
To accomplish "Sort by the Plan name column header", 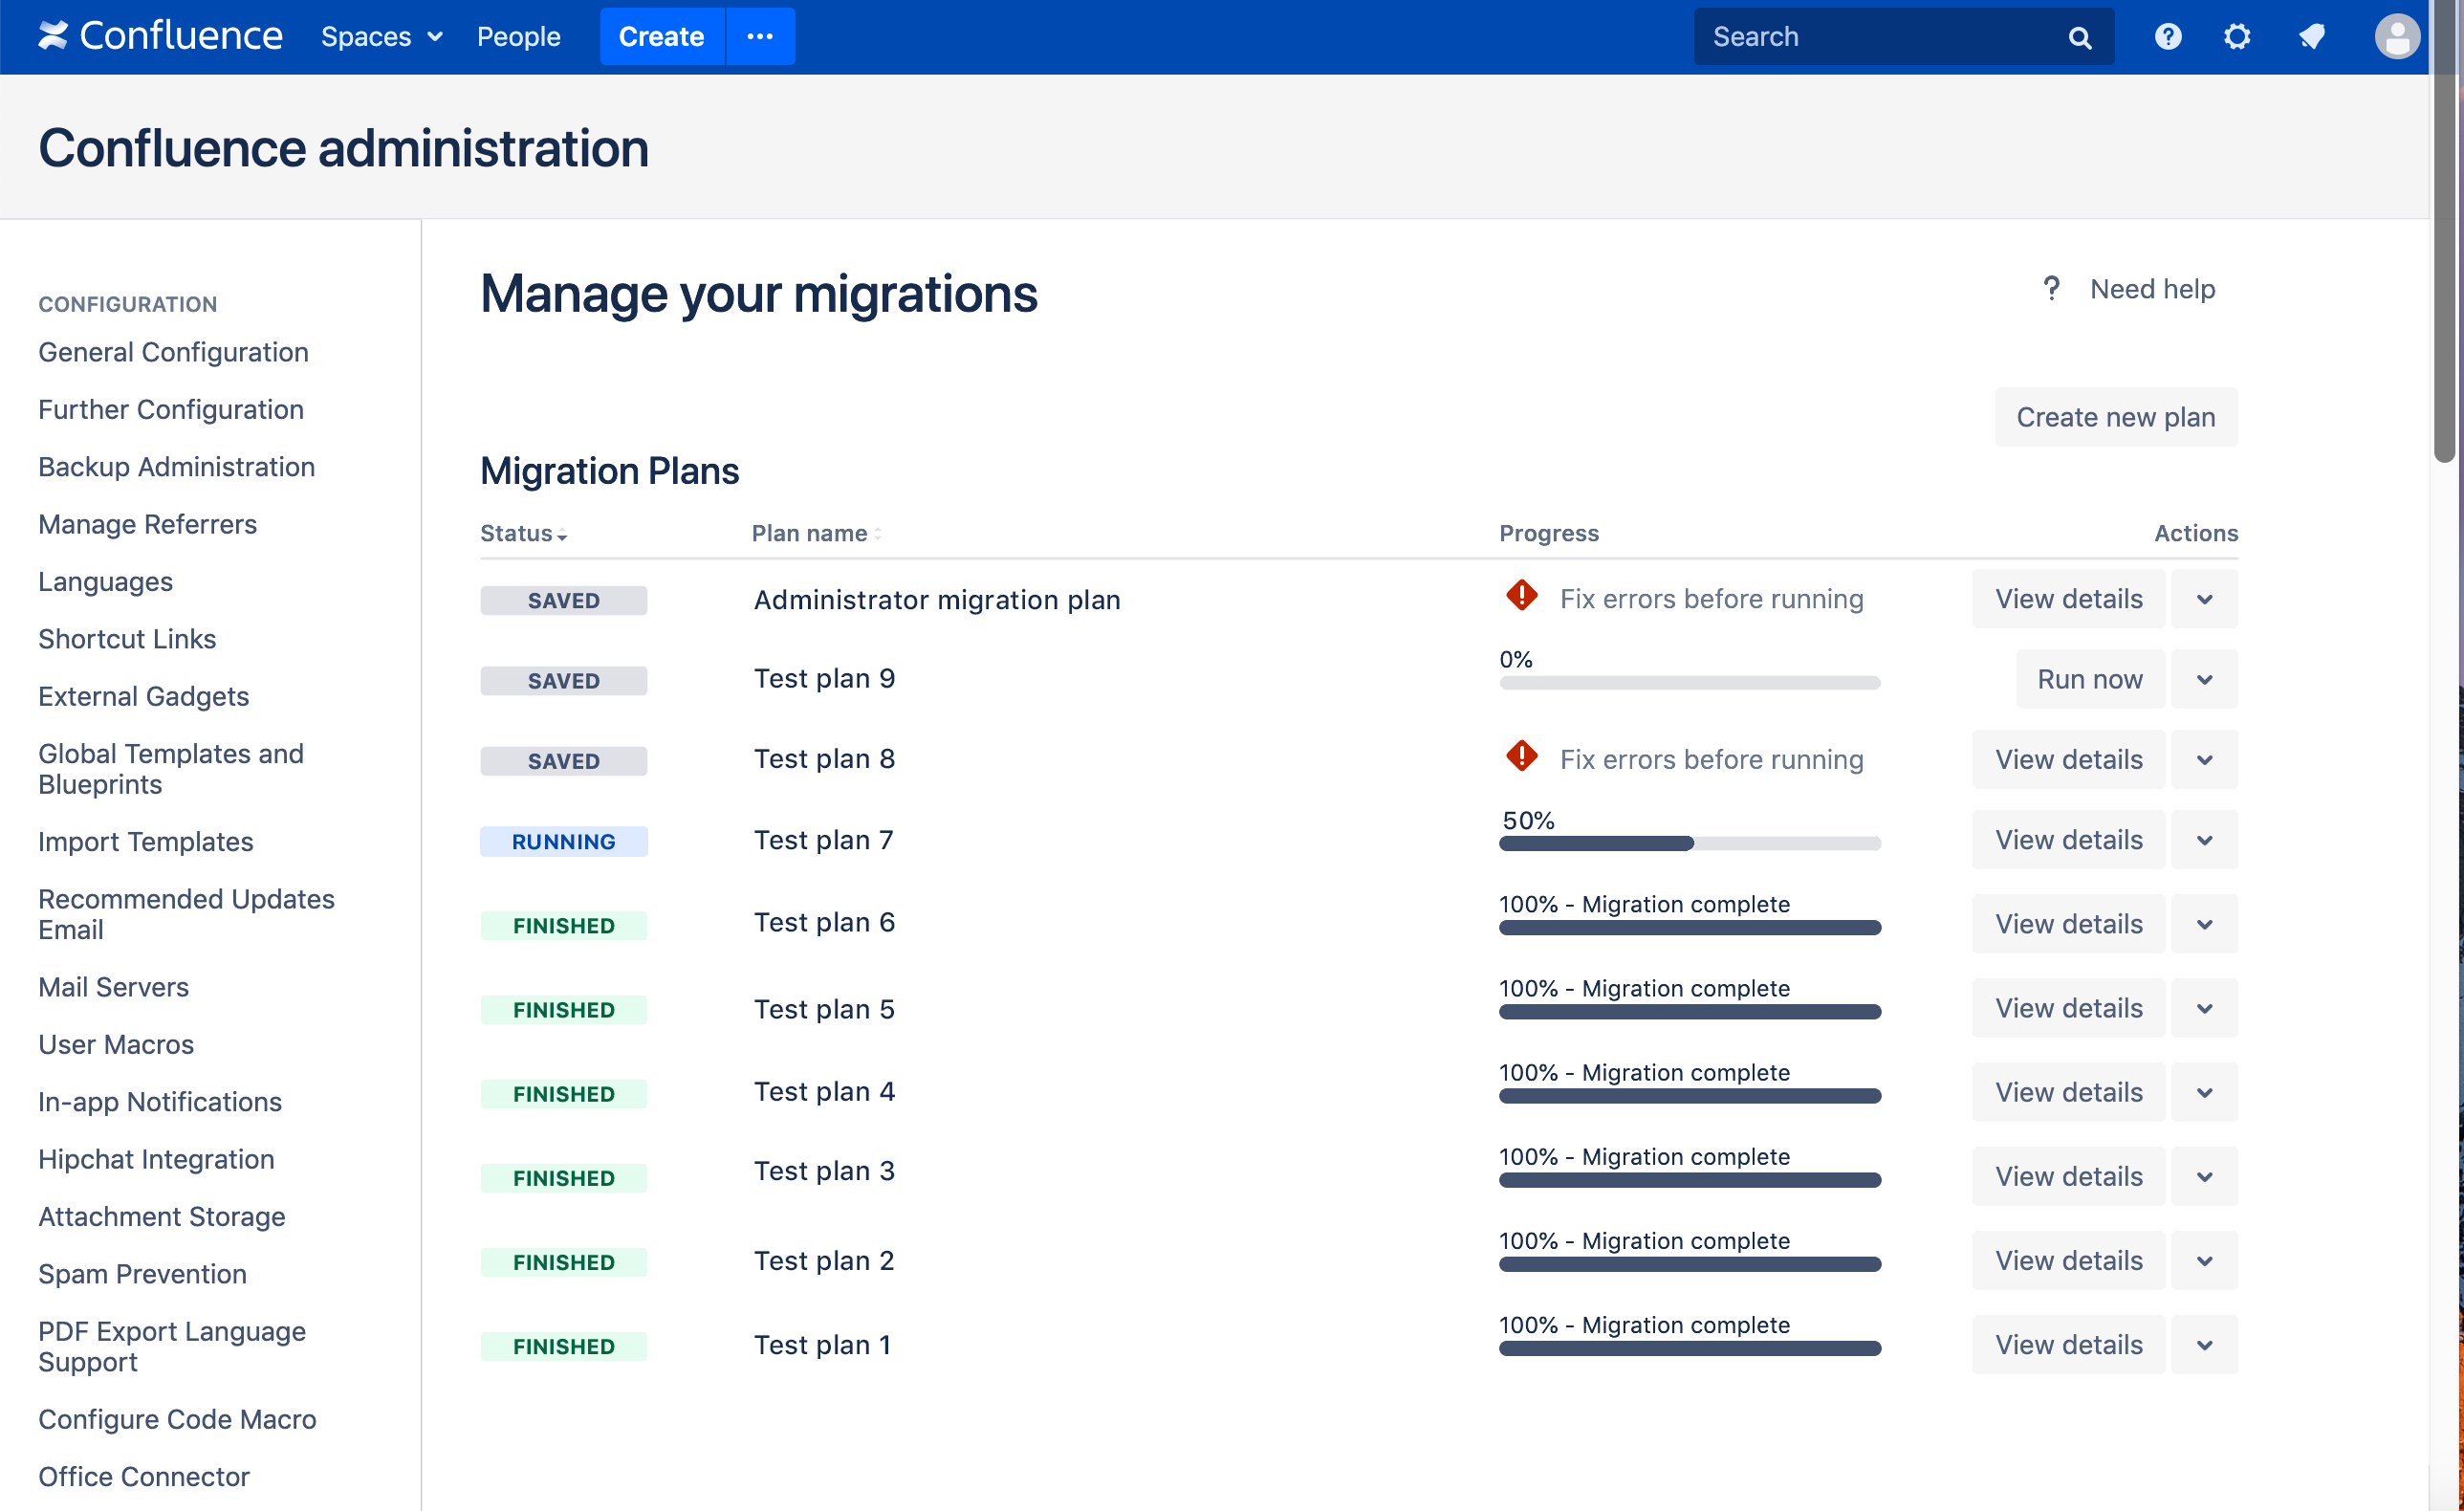I will [x=816, y=534].
